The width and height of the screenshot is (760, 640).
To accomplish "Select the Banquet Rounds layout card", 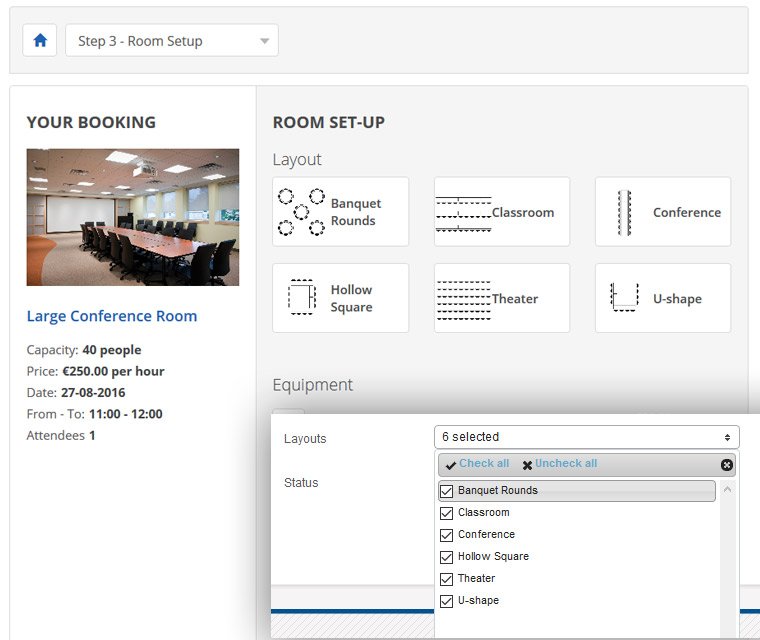I will click(341, 211).
